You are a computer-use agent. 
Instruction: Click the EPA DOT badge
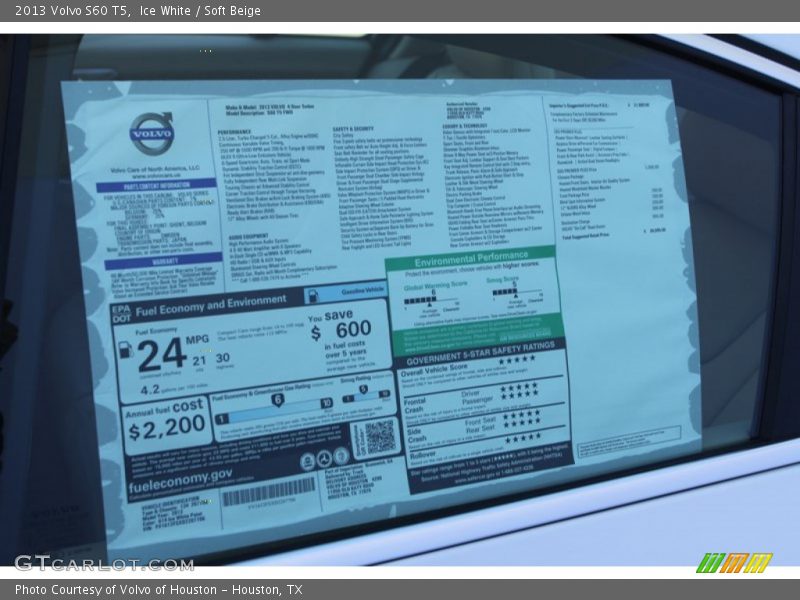pyautogui.click(x=121, y=314)
